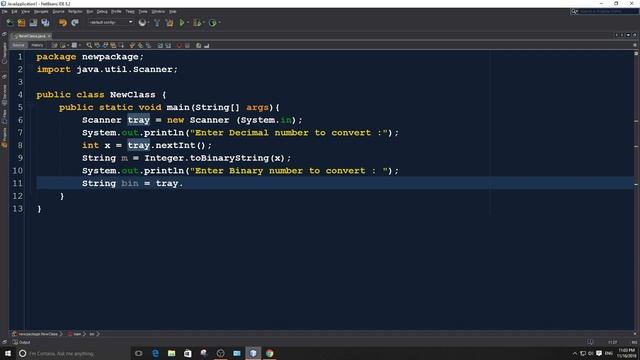Screen dimensions: 640x360
Task: Toggle Bookmark on the current line
Action: (149, 45)
